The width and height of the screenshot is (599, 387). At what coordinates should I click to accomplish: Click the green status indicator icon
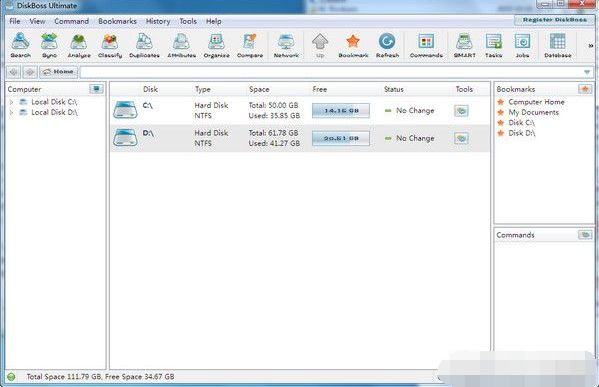pos(11,377)
